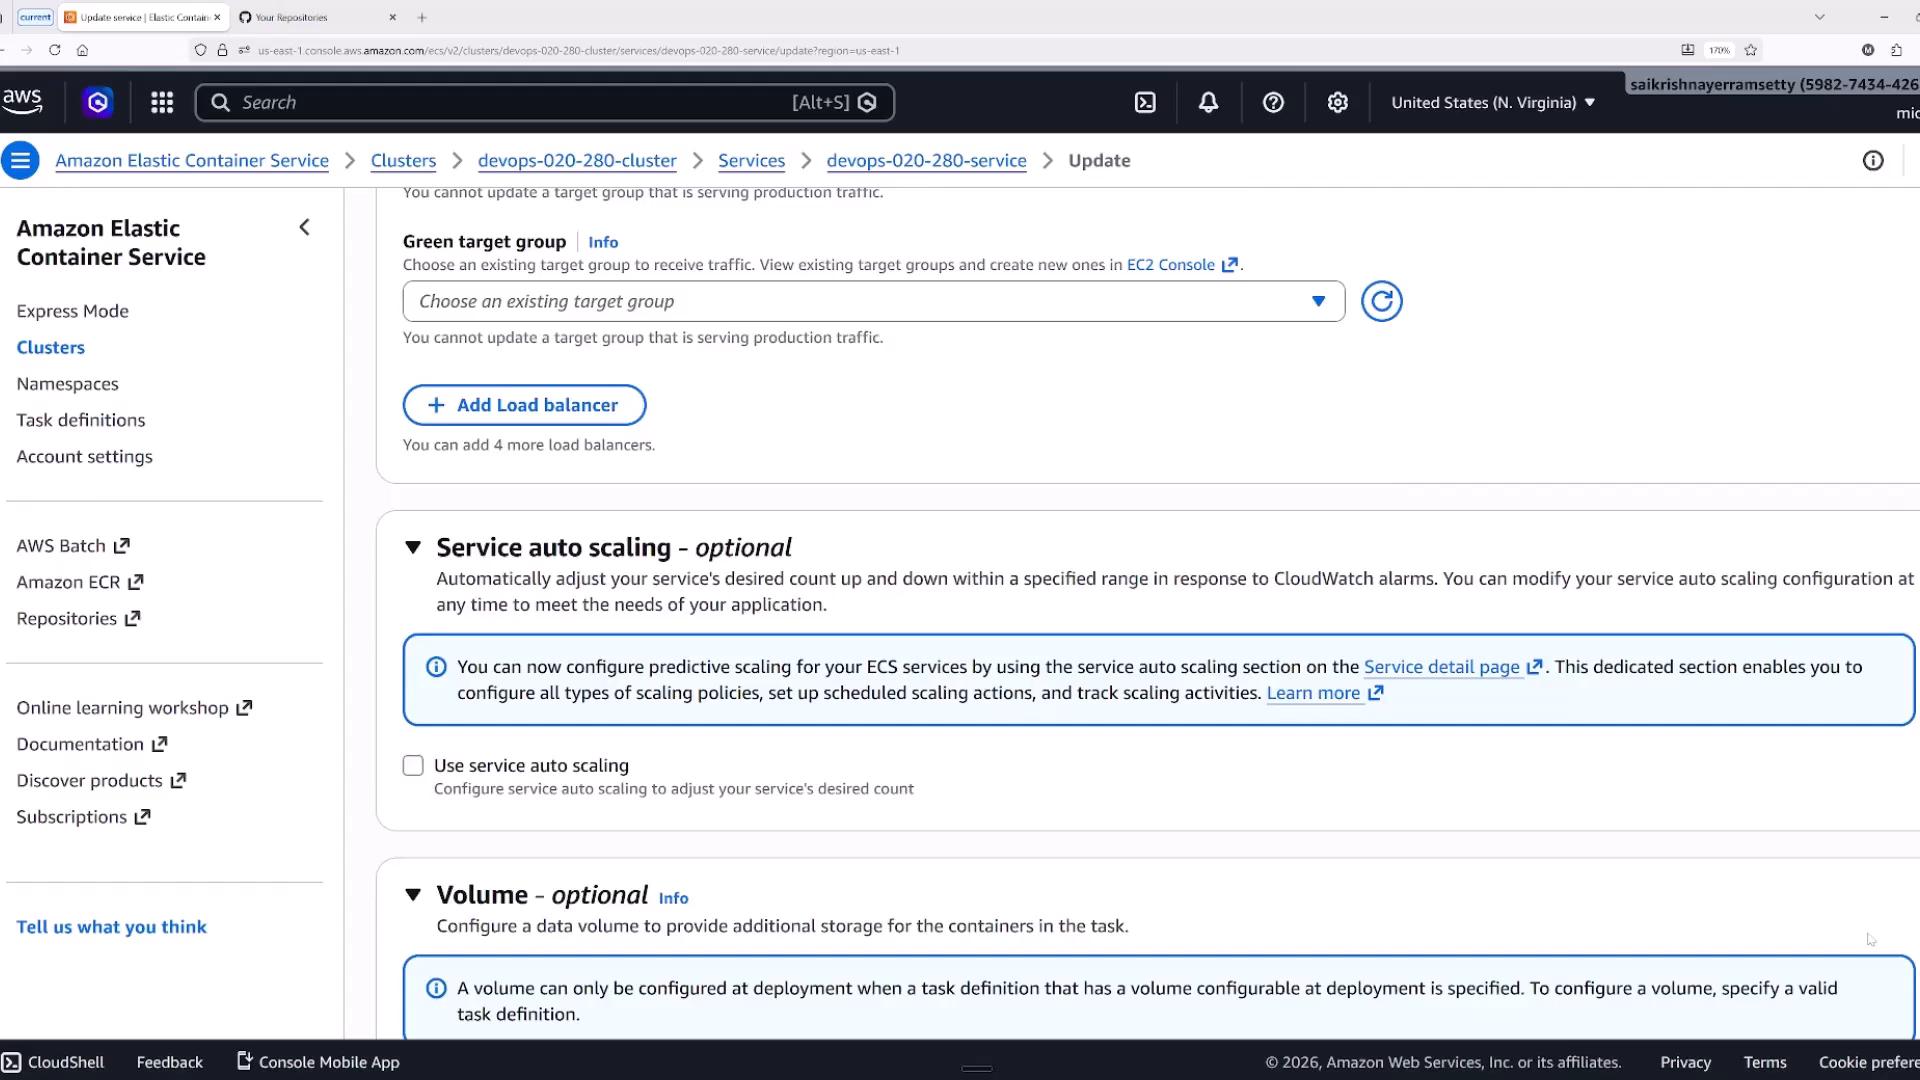Open the help question mark menu
Screen dimensions: 1920x1080
coord(1273,102)
